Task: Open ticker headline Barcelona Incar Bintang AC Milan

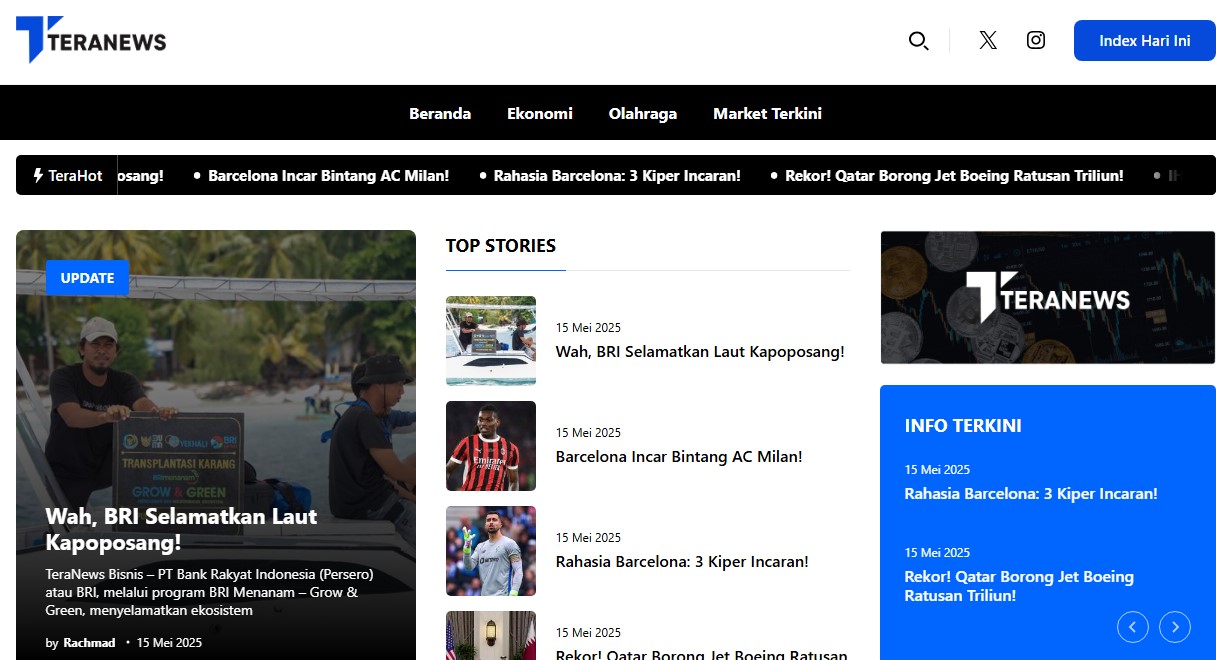Action: tap(328, 175)
